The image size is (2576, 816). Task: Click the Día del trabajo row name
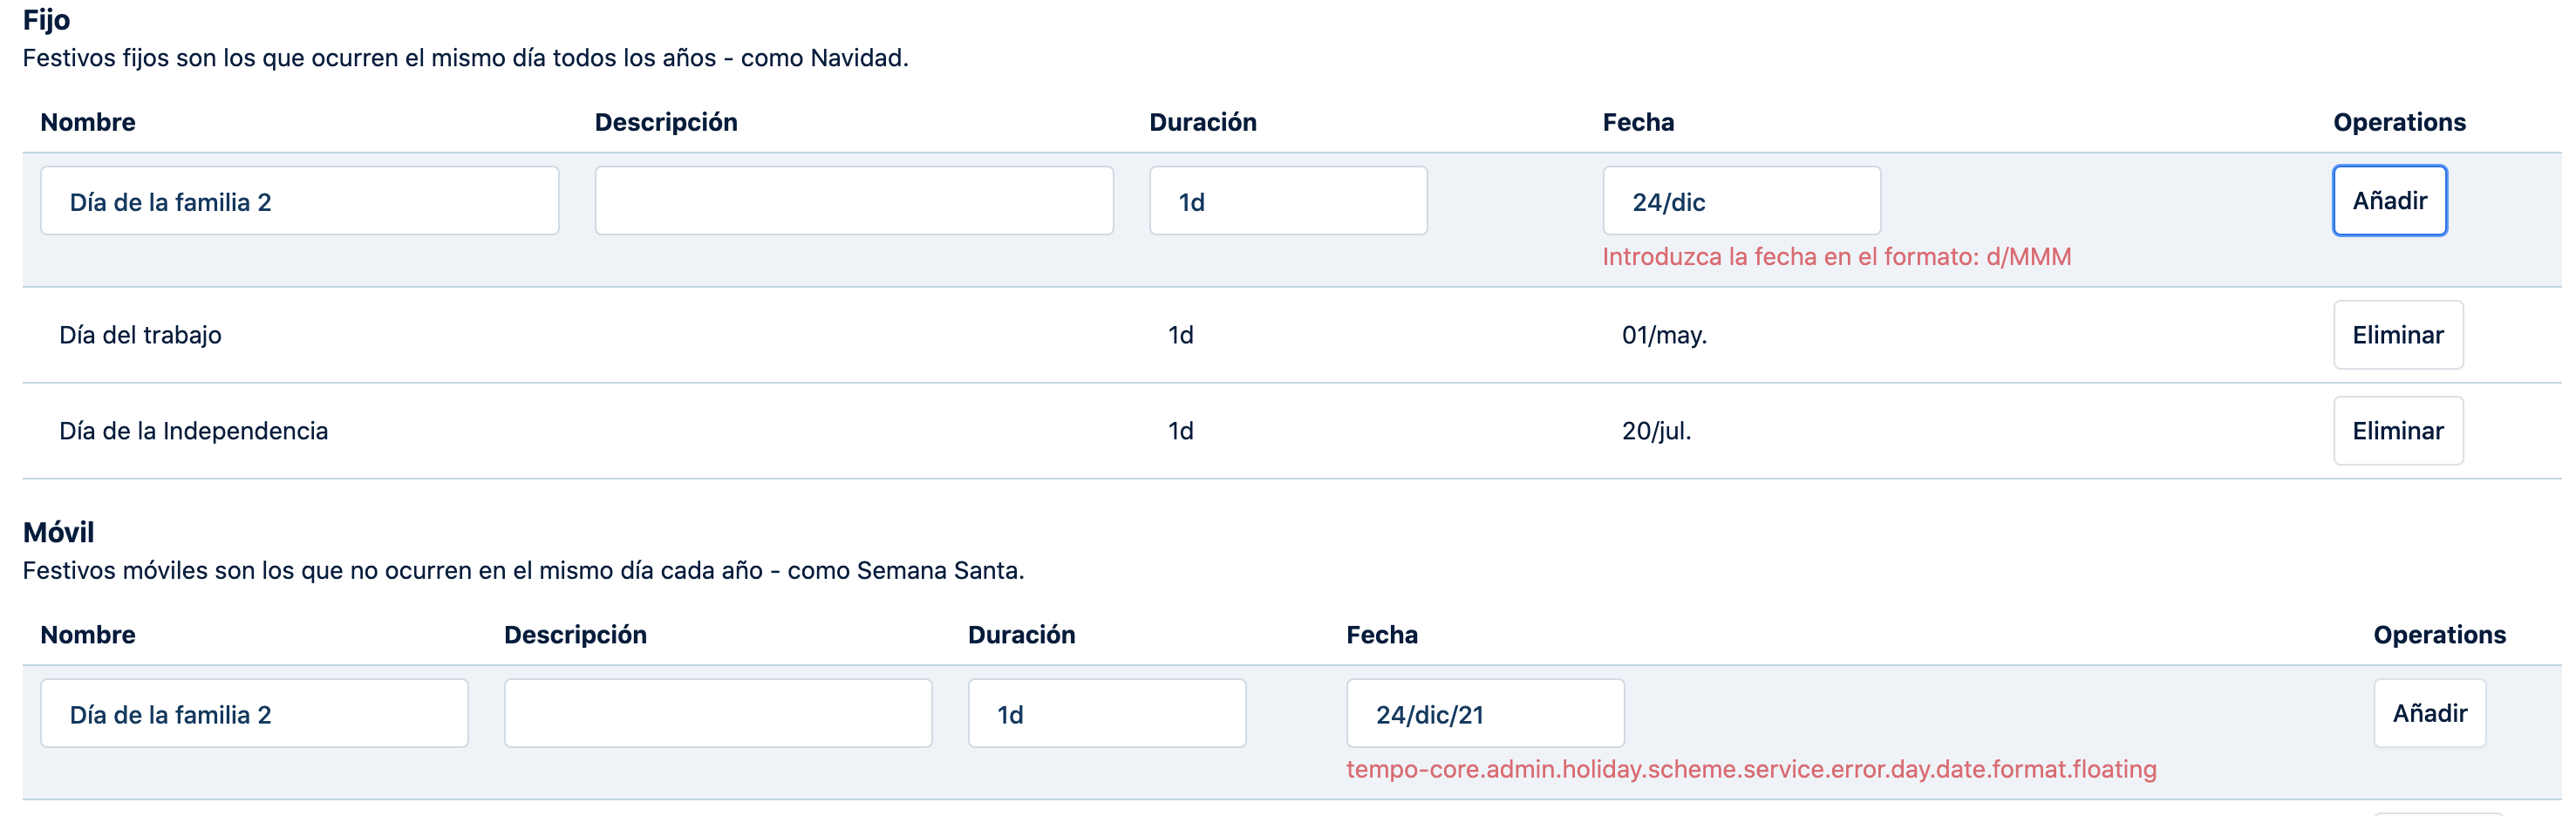(140, 335)
